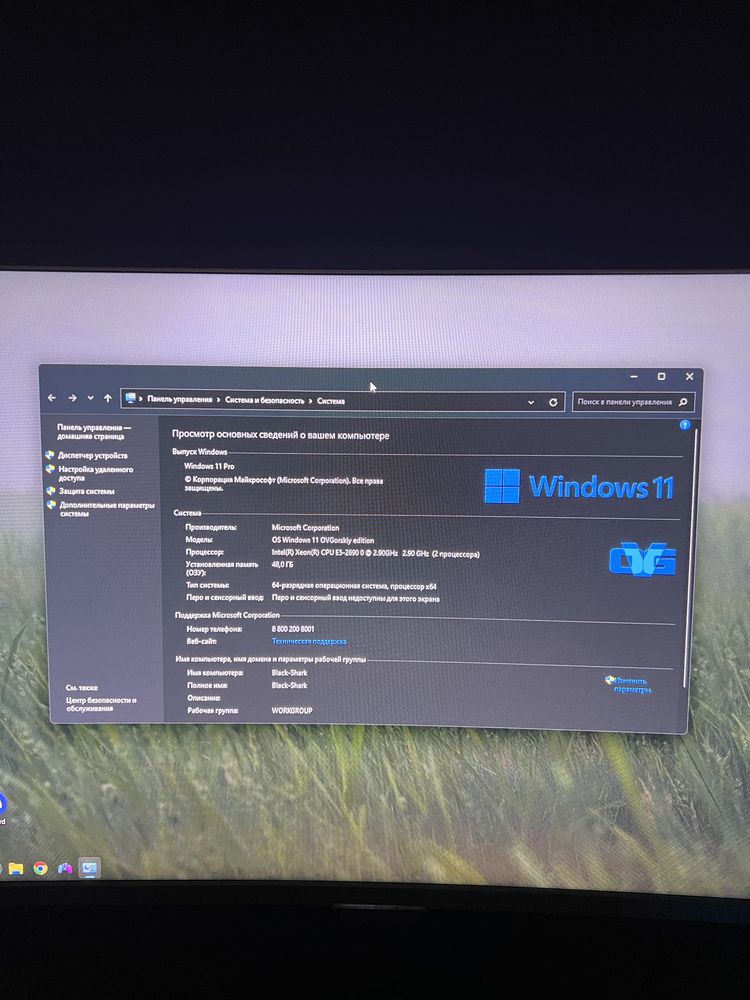Launch Google Chrome from the taskbar
750x1000 pixels.
40,869
